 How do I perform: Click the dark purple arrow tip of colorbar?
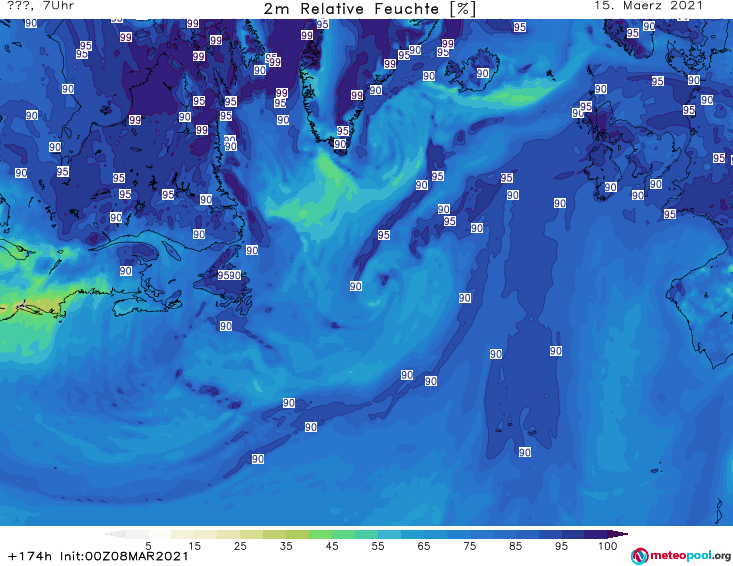[x=618, y=534]
